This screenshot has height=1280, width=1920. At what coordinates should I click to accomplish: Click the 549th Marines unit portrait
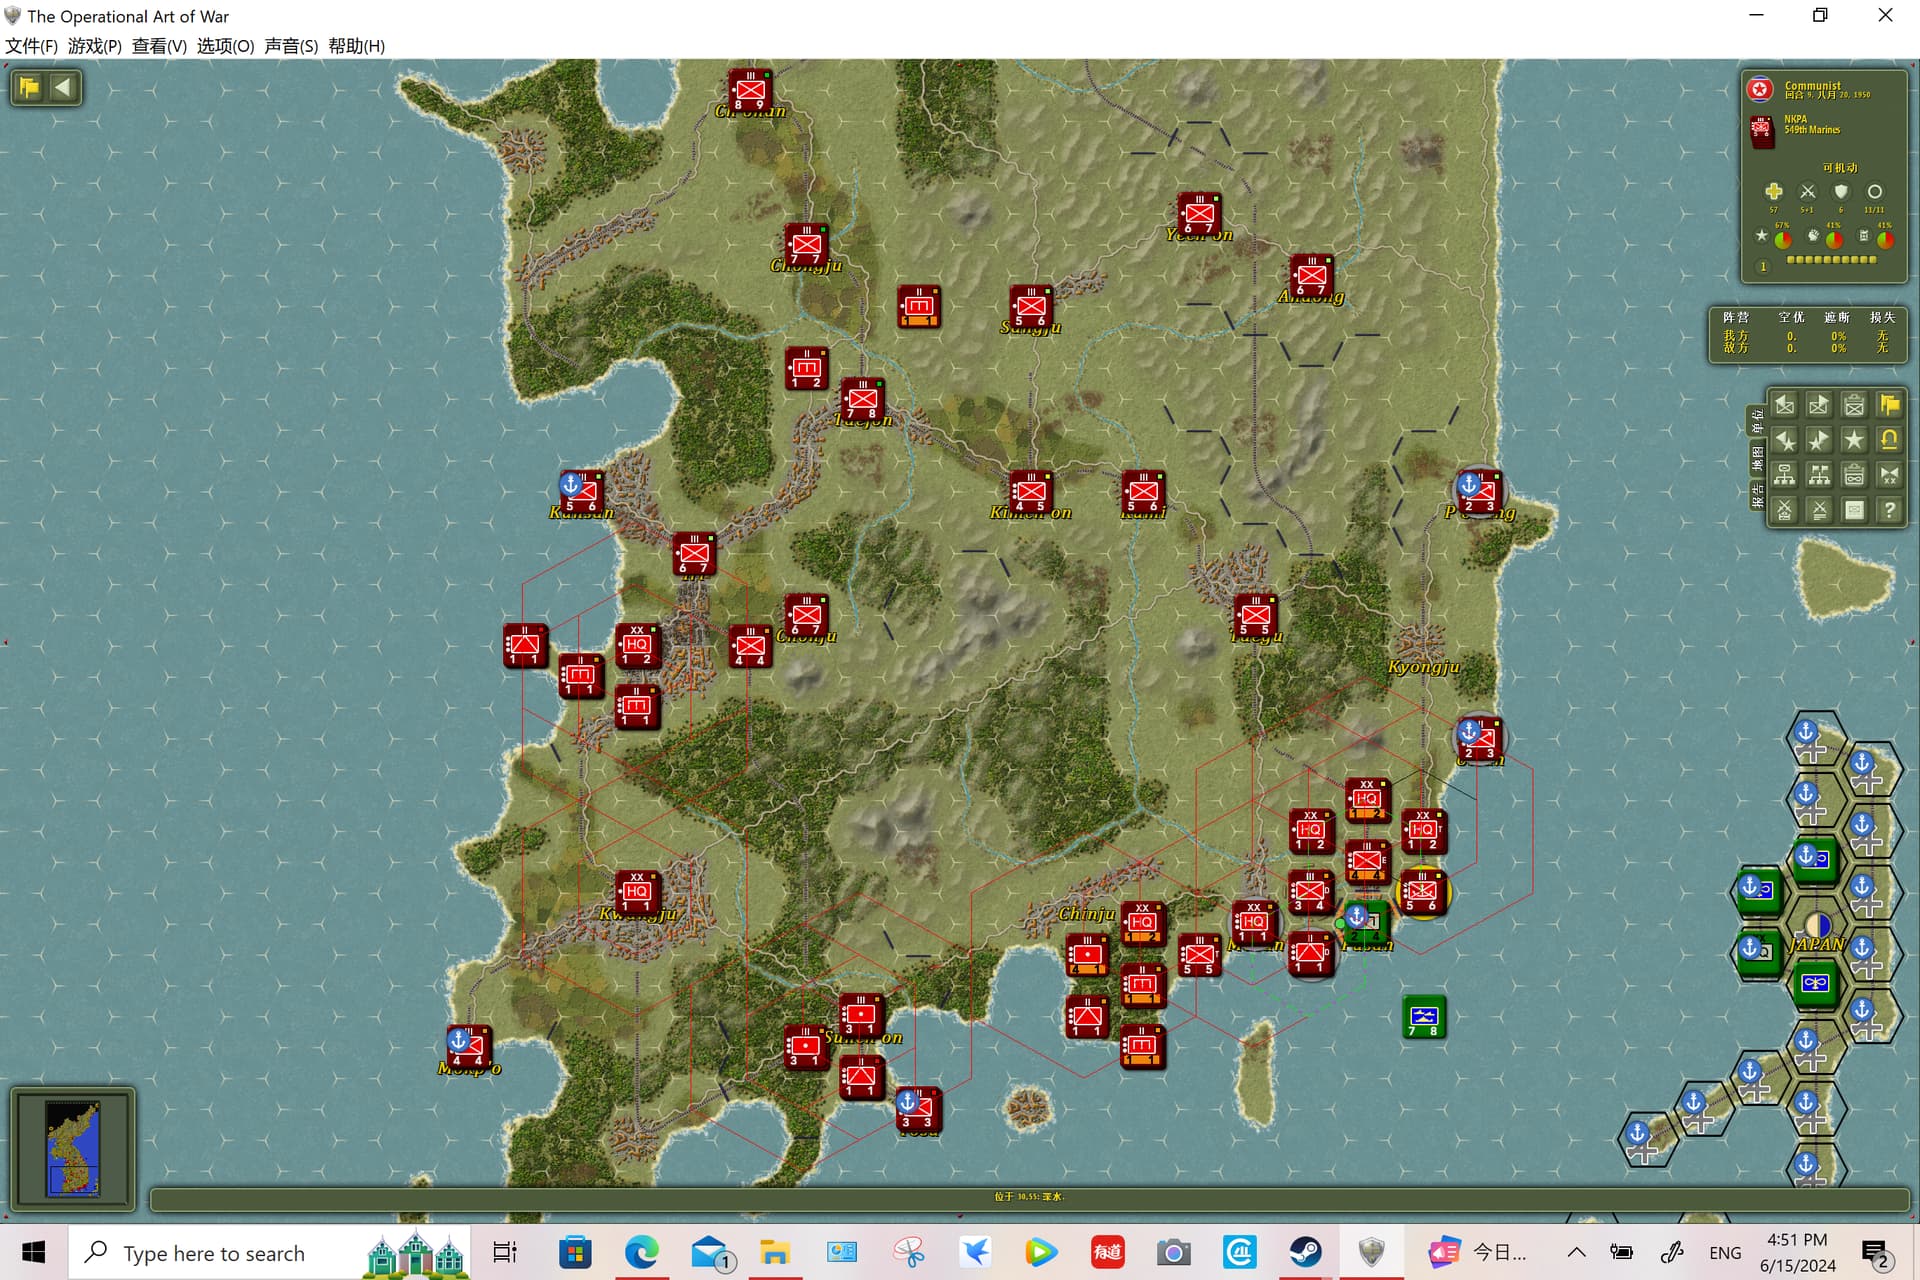pyautogui.click(x=1762, y=131)
